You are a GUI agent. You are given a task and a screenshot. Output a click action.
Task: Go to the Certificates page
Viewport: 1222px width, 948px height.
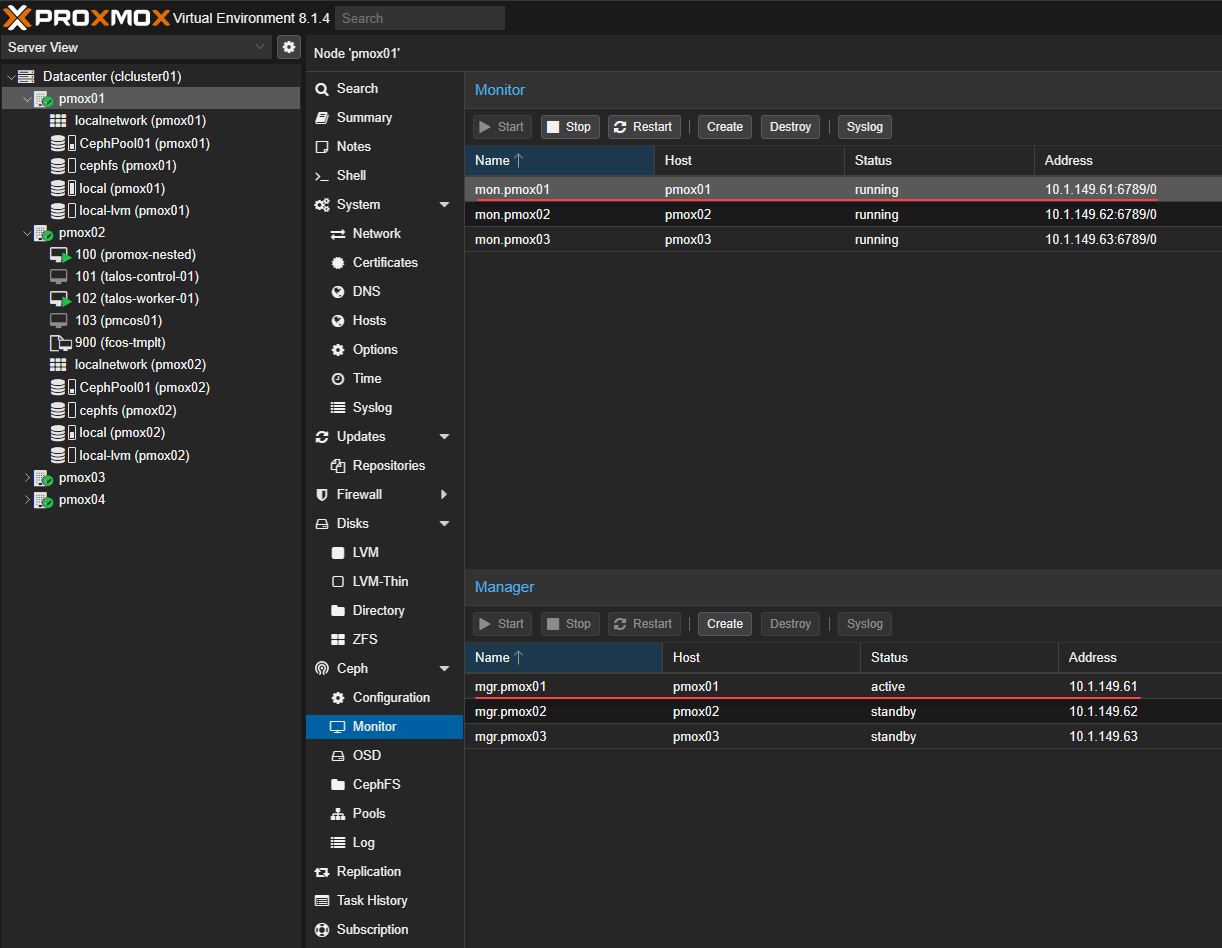pyautogui.click(x=385, y=262)
